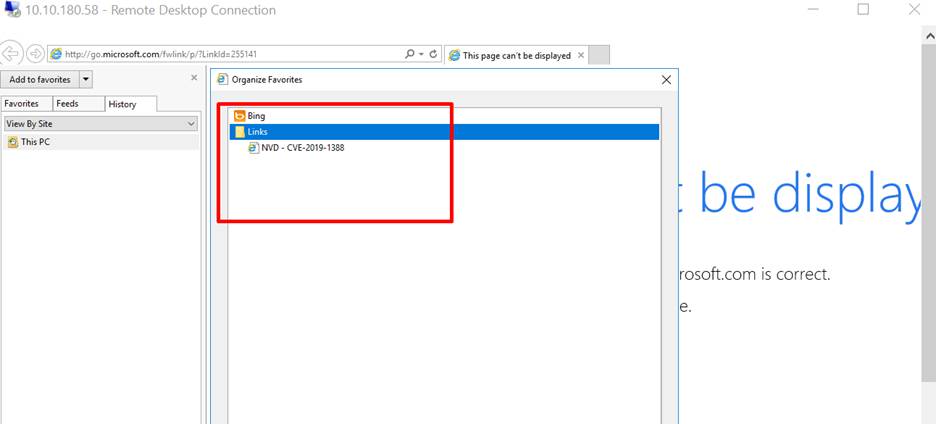This screenshot has height=424, width=936.
Task: Open a new blank browser tab
Action: (x=598, y=55)
